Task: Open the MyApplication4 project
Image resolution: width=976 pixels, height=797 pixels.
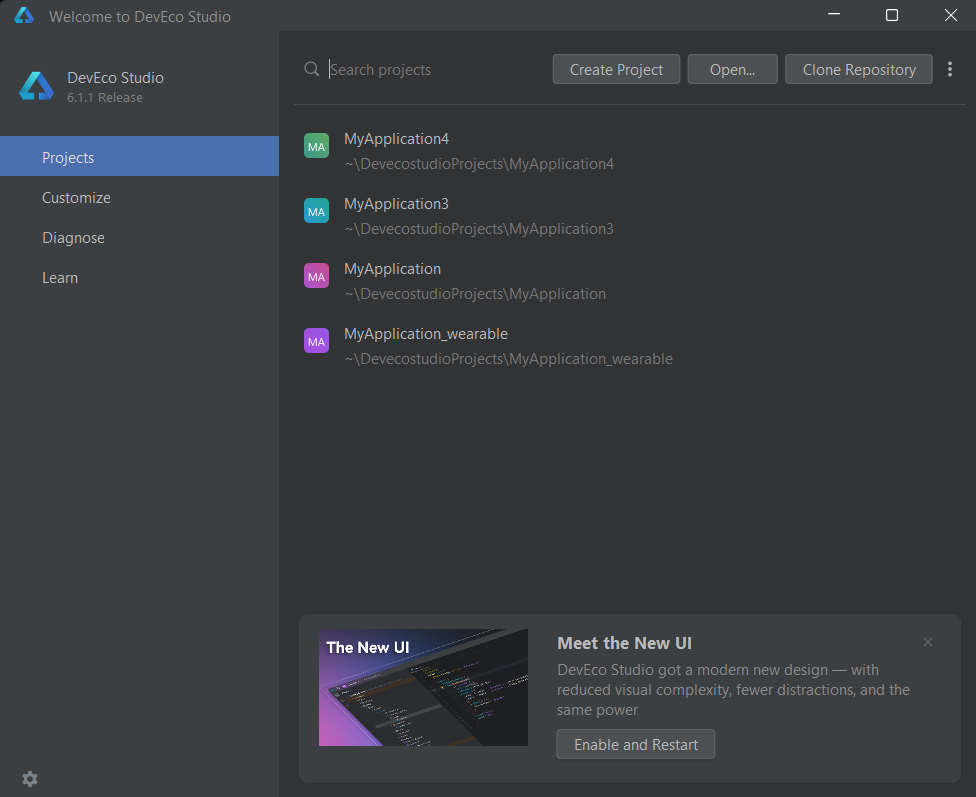Action: point(629,151)
